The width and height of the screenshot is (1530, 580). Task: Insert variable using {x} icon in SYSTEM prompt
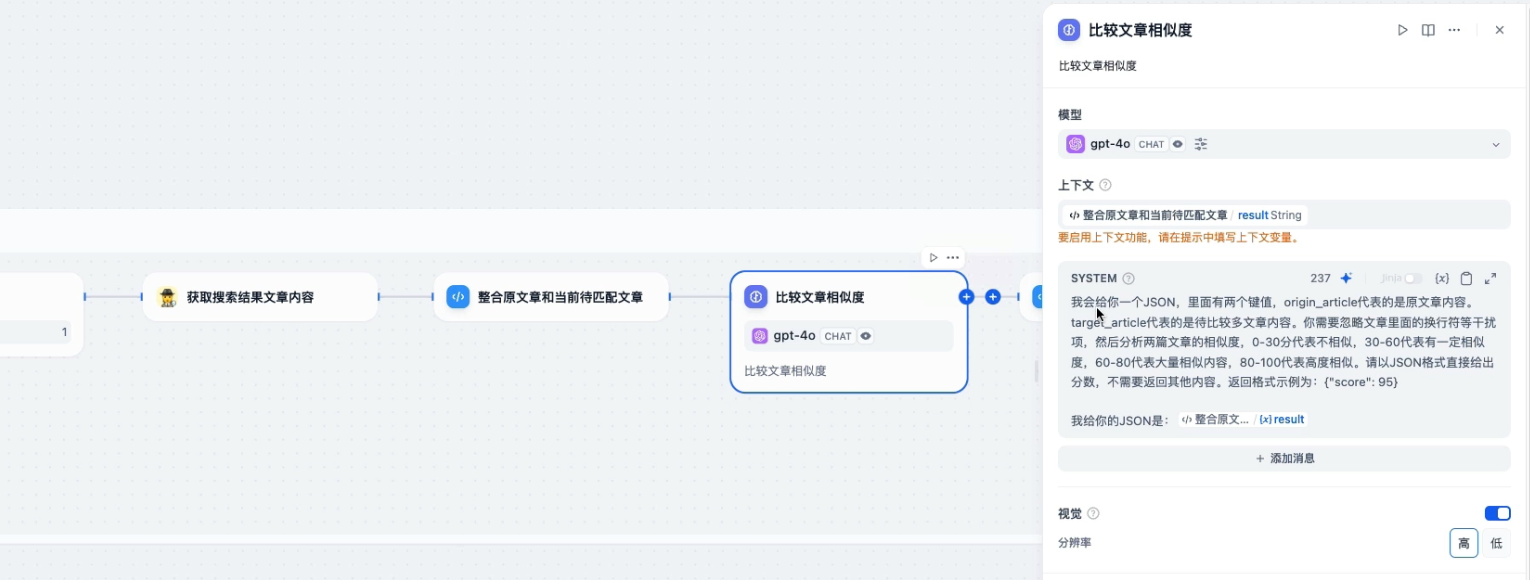pos(1441,278)
